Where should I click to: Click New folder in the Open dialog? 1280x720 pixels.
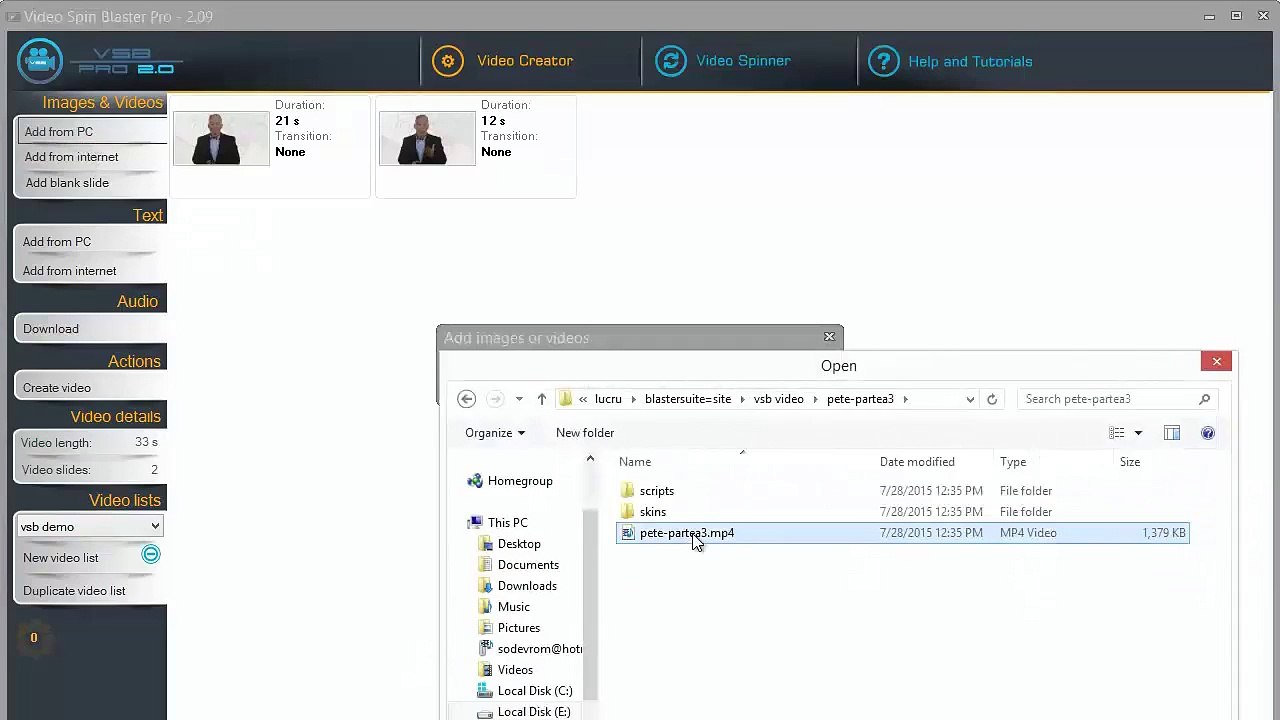(x=585, y=433)
